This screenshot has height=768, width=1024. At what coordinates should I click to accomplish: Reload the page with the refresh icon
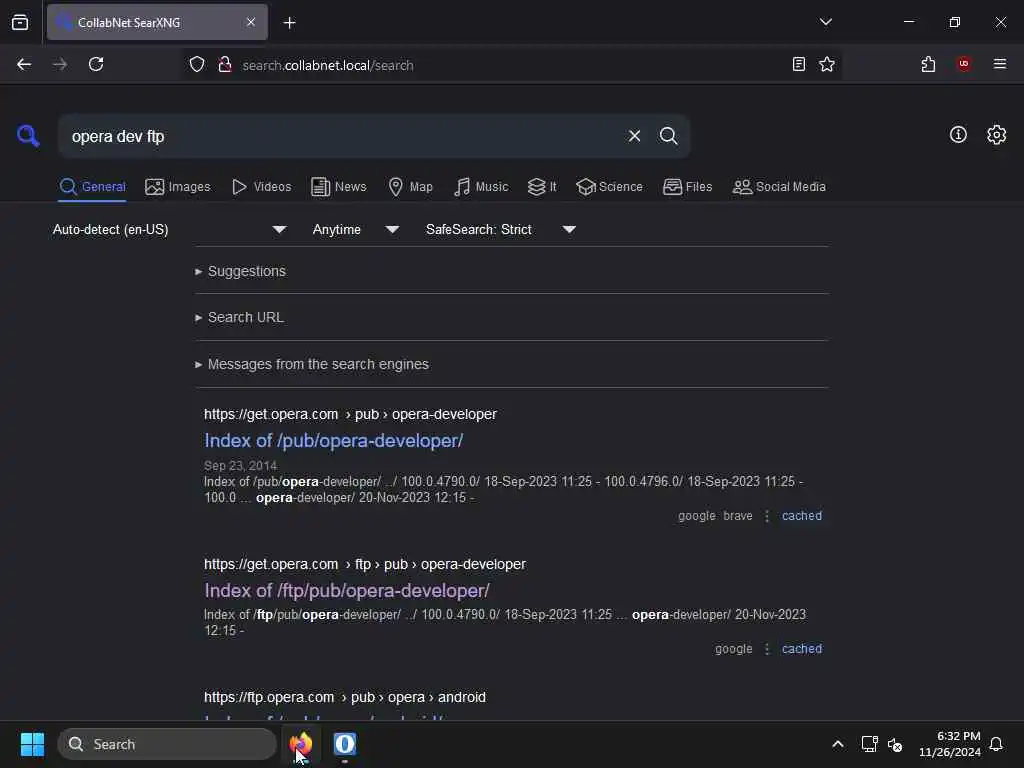click(96, 64)
